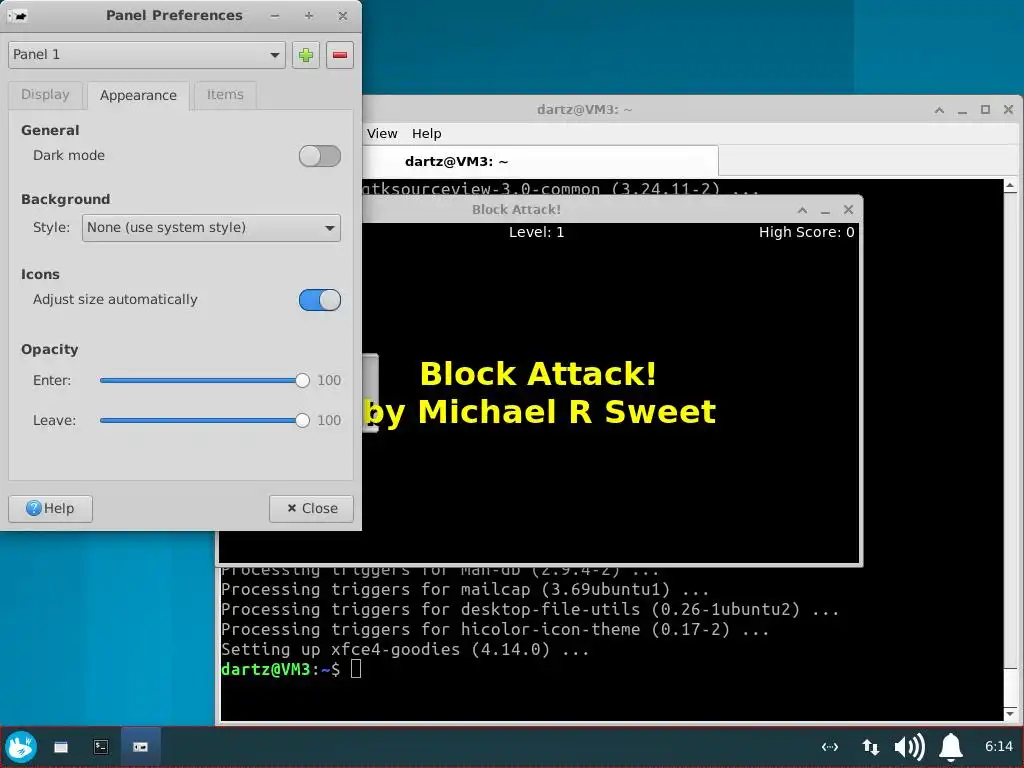The image size is (1024, 768).
Task: Open the network connection tray icon
Action: pyautogui.click(x=829, y=746)
